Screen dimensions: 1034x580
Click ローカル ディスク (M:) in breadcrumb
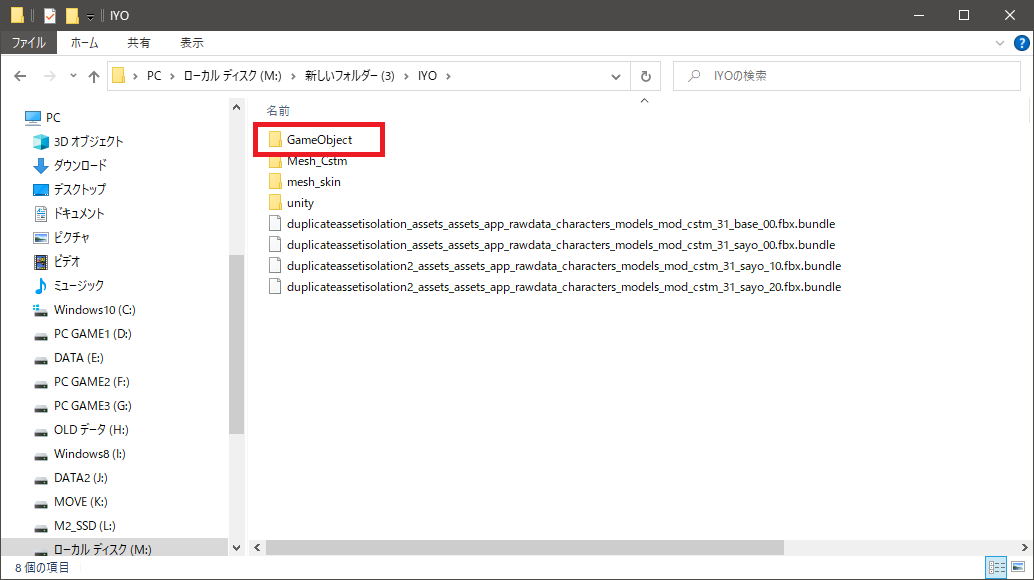[233, 76]
